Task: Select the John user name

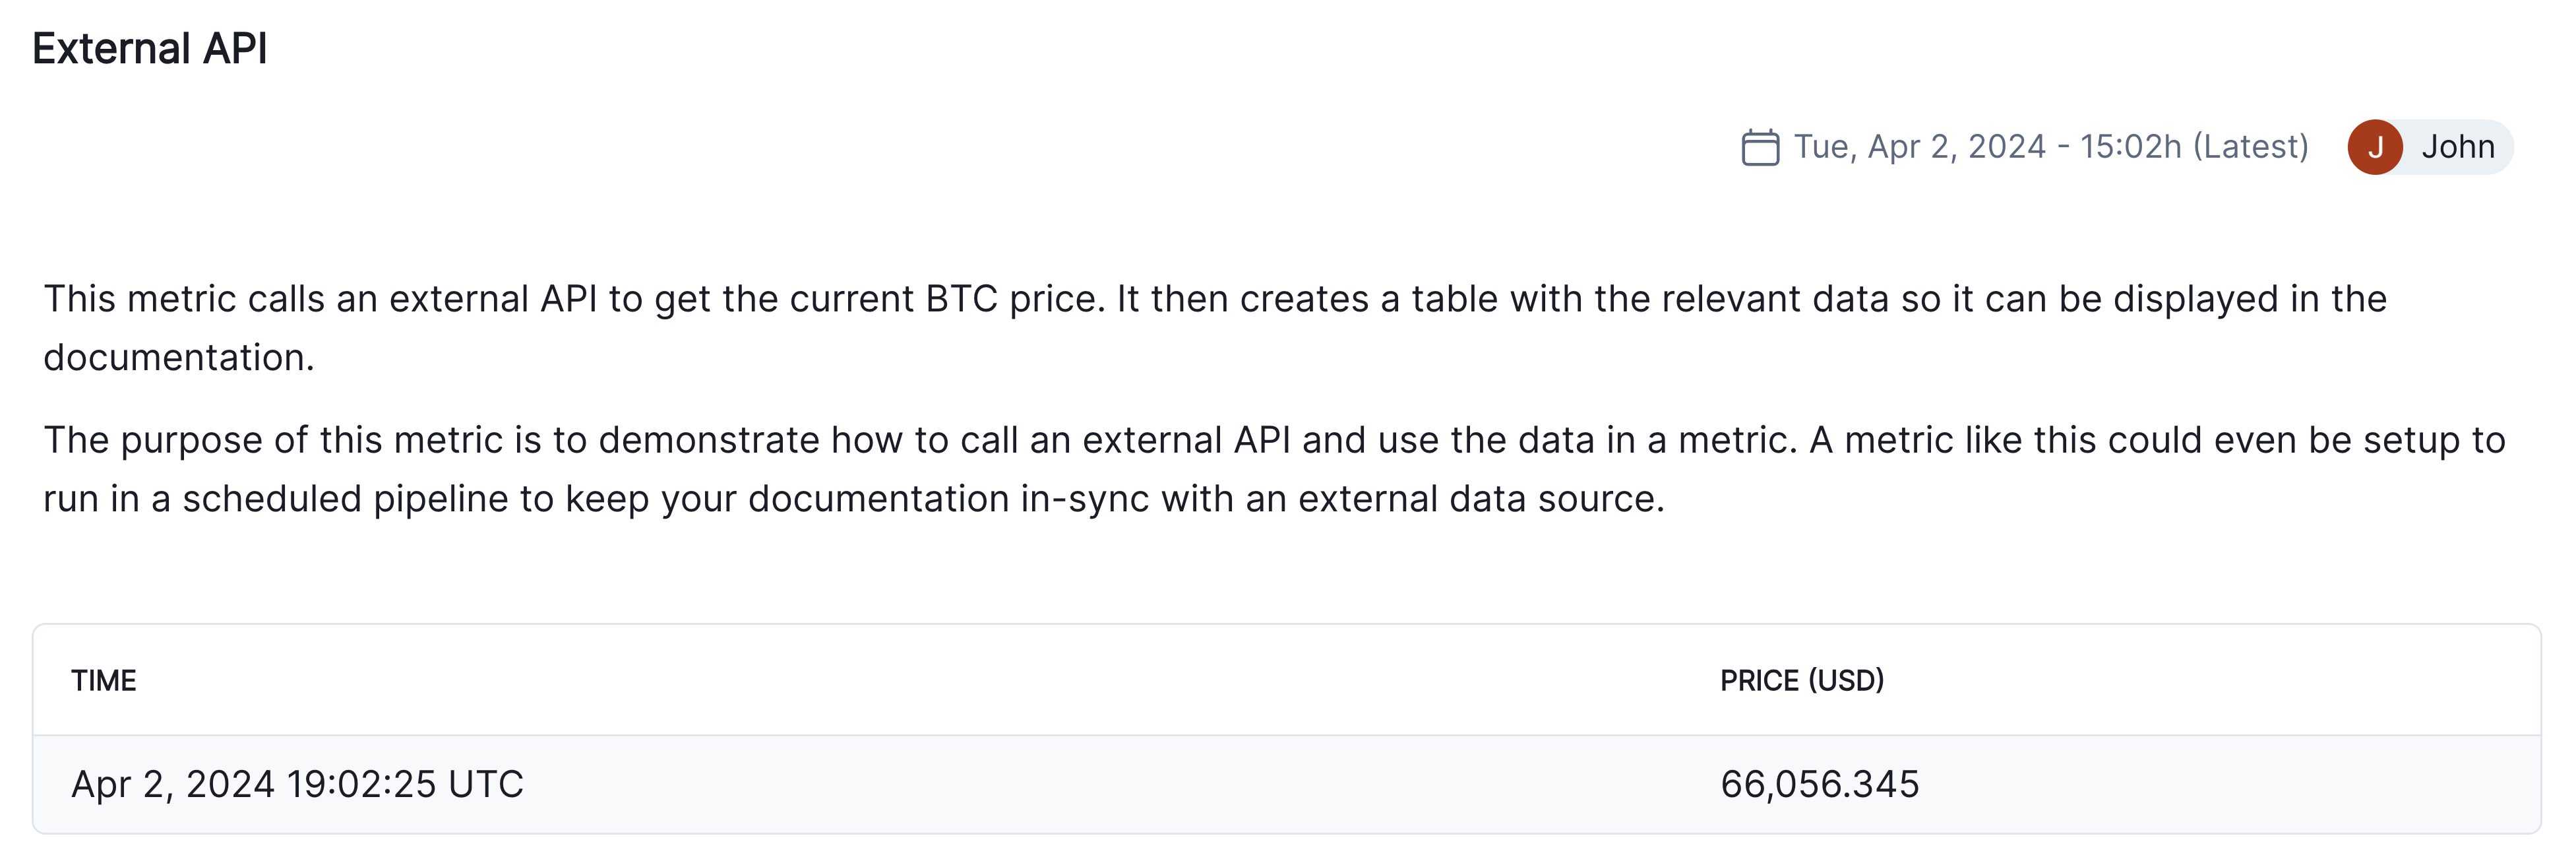Action: click(2457, 147)
